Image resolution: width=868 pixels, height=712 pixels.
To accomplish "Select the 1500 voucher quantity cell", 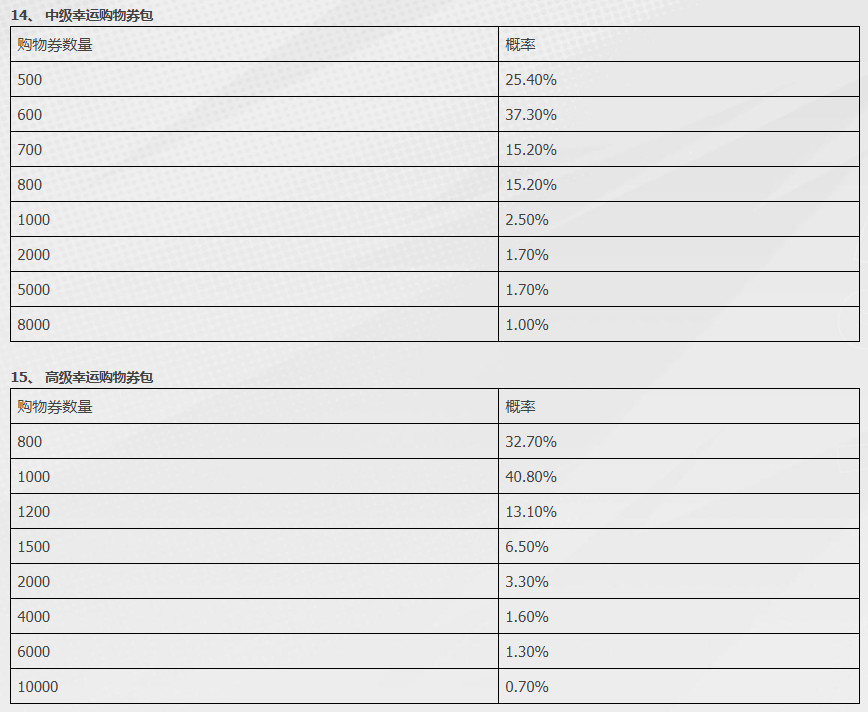I will pos(254,546).
